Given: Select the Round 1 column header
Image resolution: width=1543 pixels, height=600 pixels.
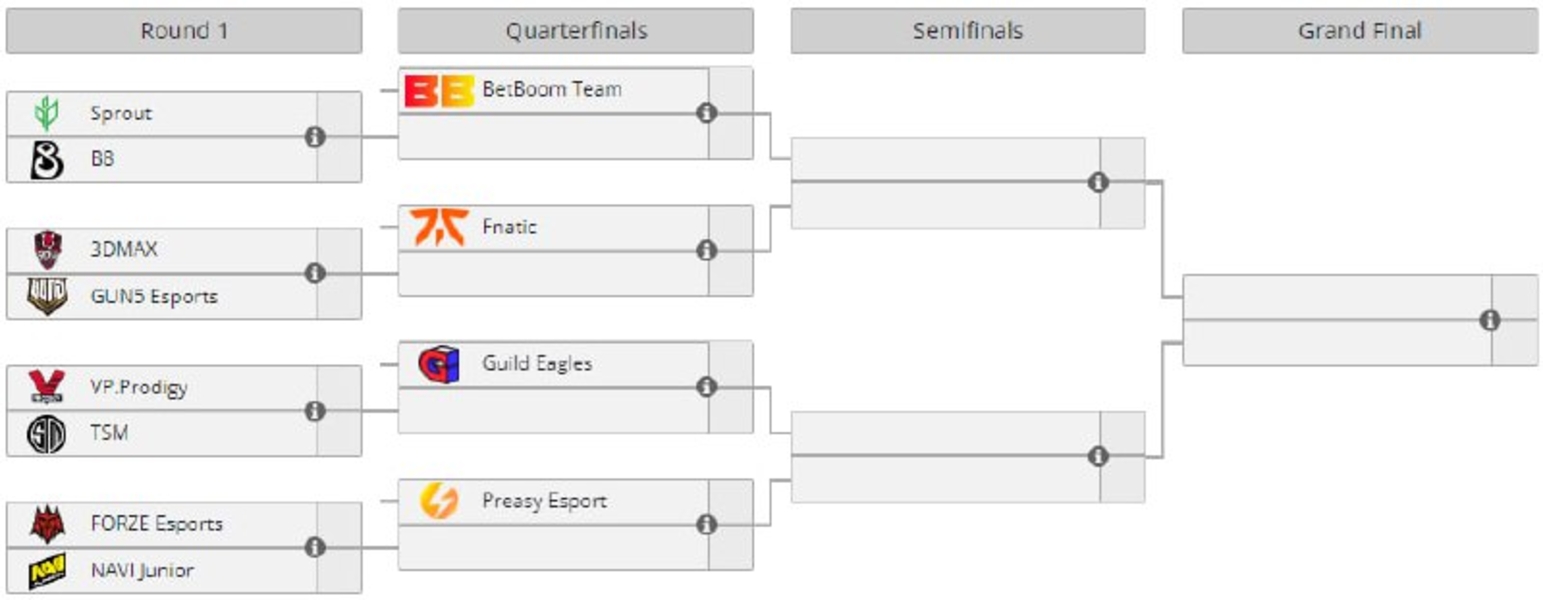Looking at the screenshot, I should click(184, 31).
